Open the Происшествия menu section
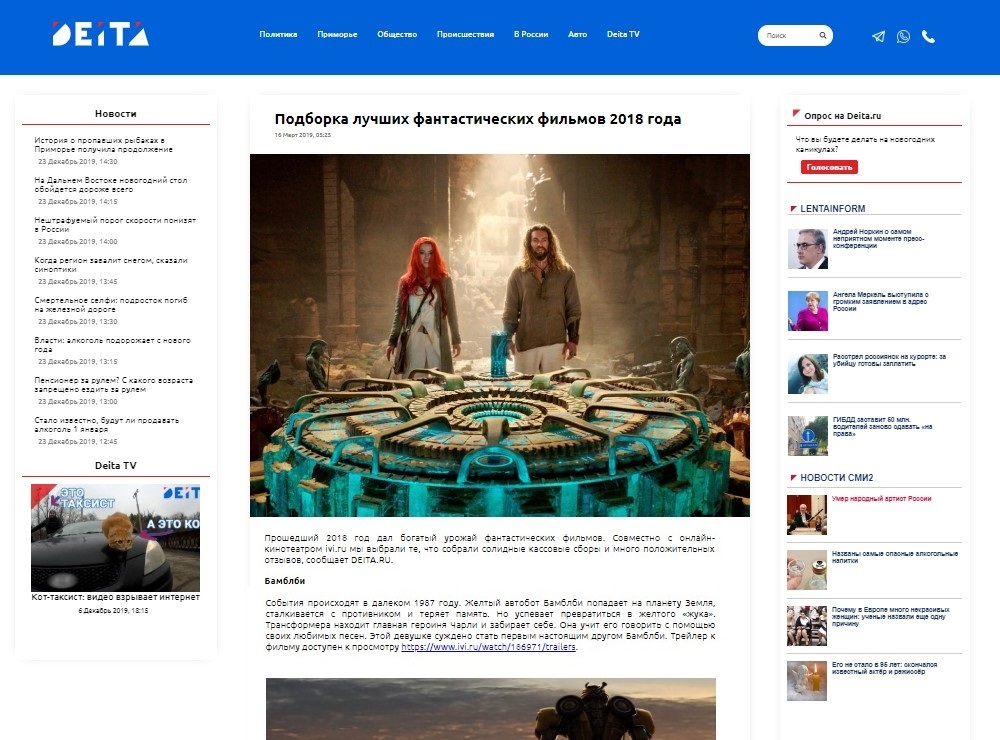This screenshot has width=1000, height=740. click(x=466, y=34)
